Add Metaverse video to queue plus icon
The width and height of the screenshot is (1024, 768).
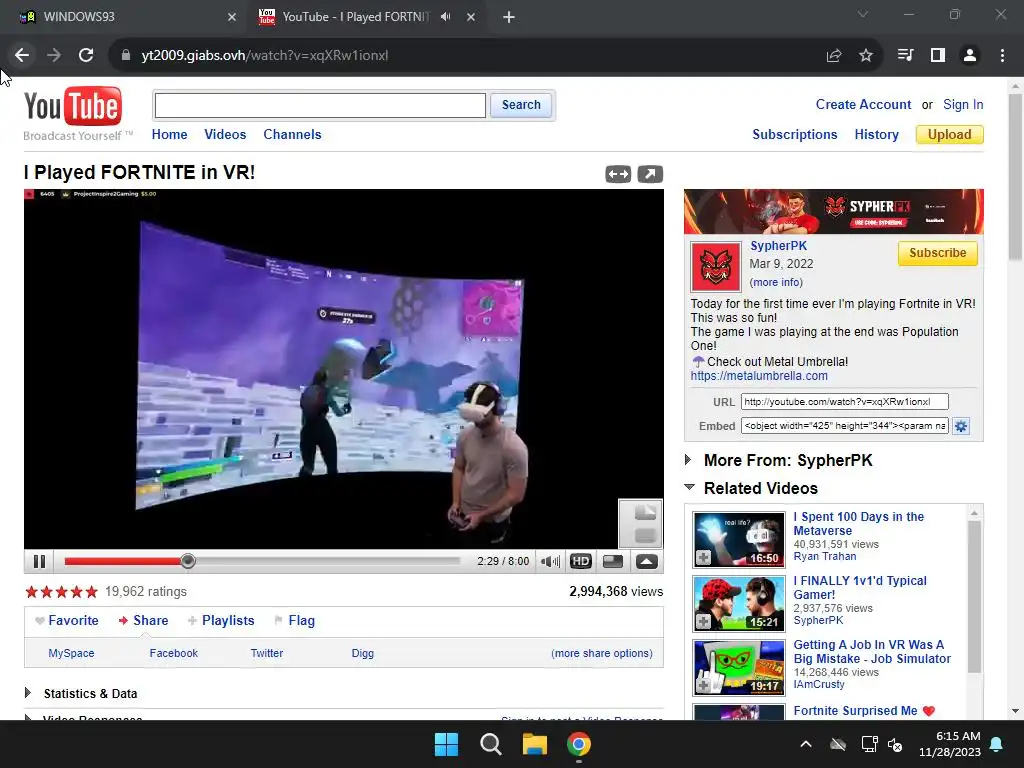(x=703, y=558)
